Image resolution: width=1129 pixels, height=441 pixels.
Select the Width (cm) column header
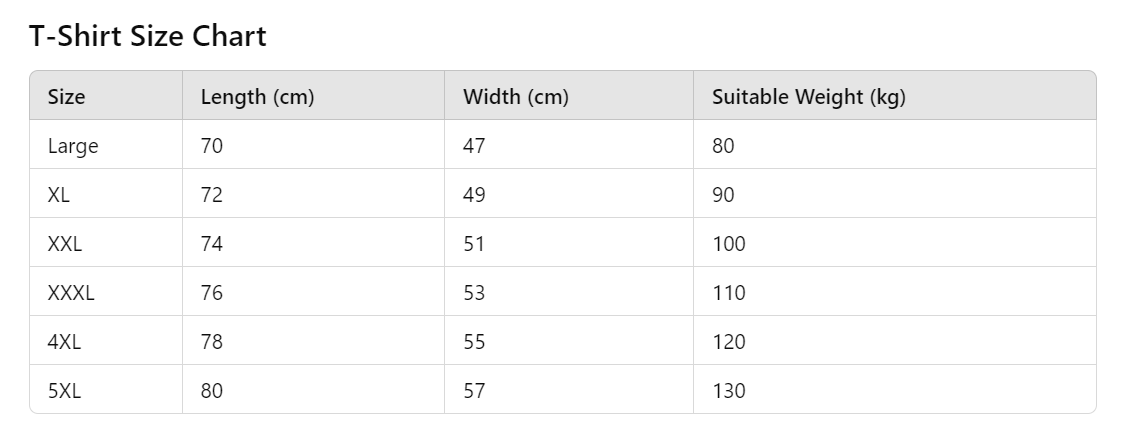click(x=569, y=96)
